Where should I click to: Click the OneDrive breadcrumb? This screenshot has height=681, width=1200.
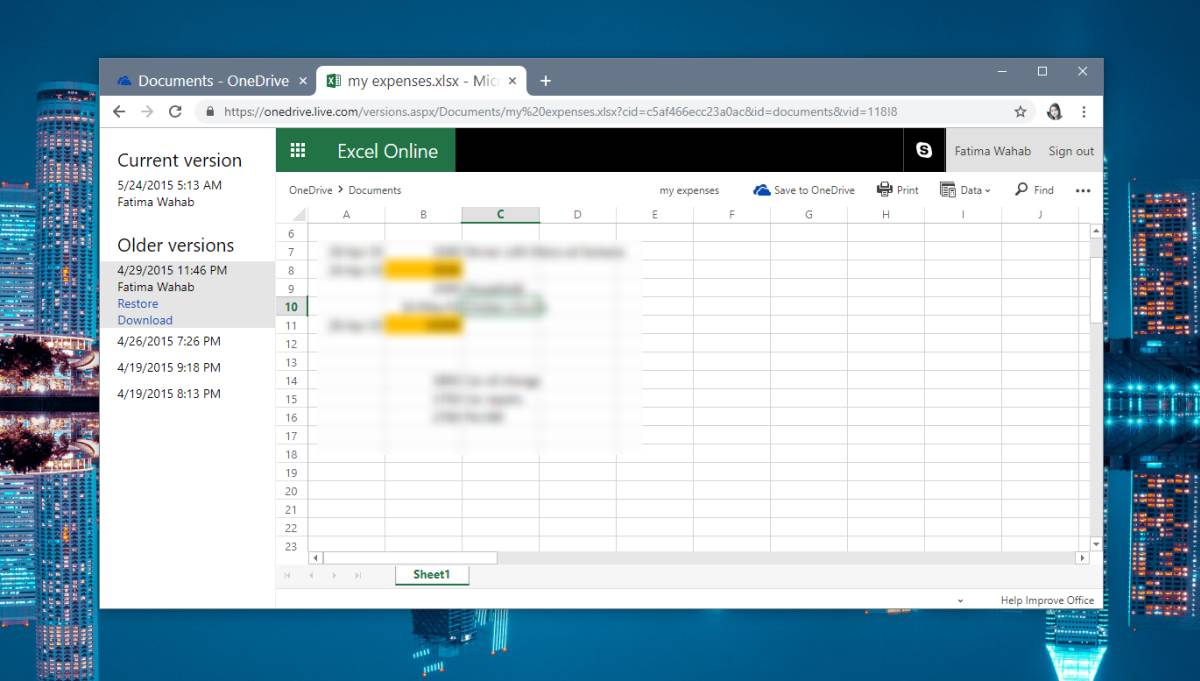[x=310, y=190]
